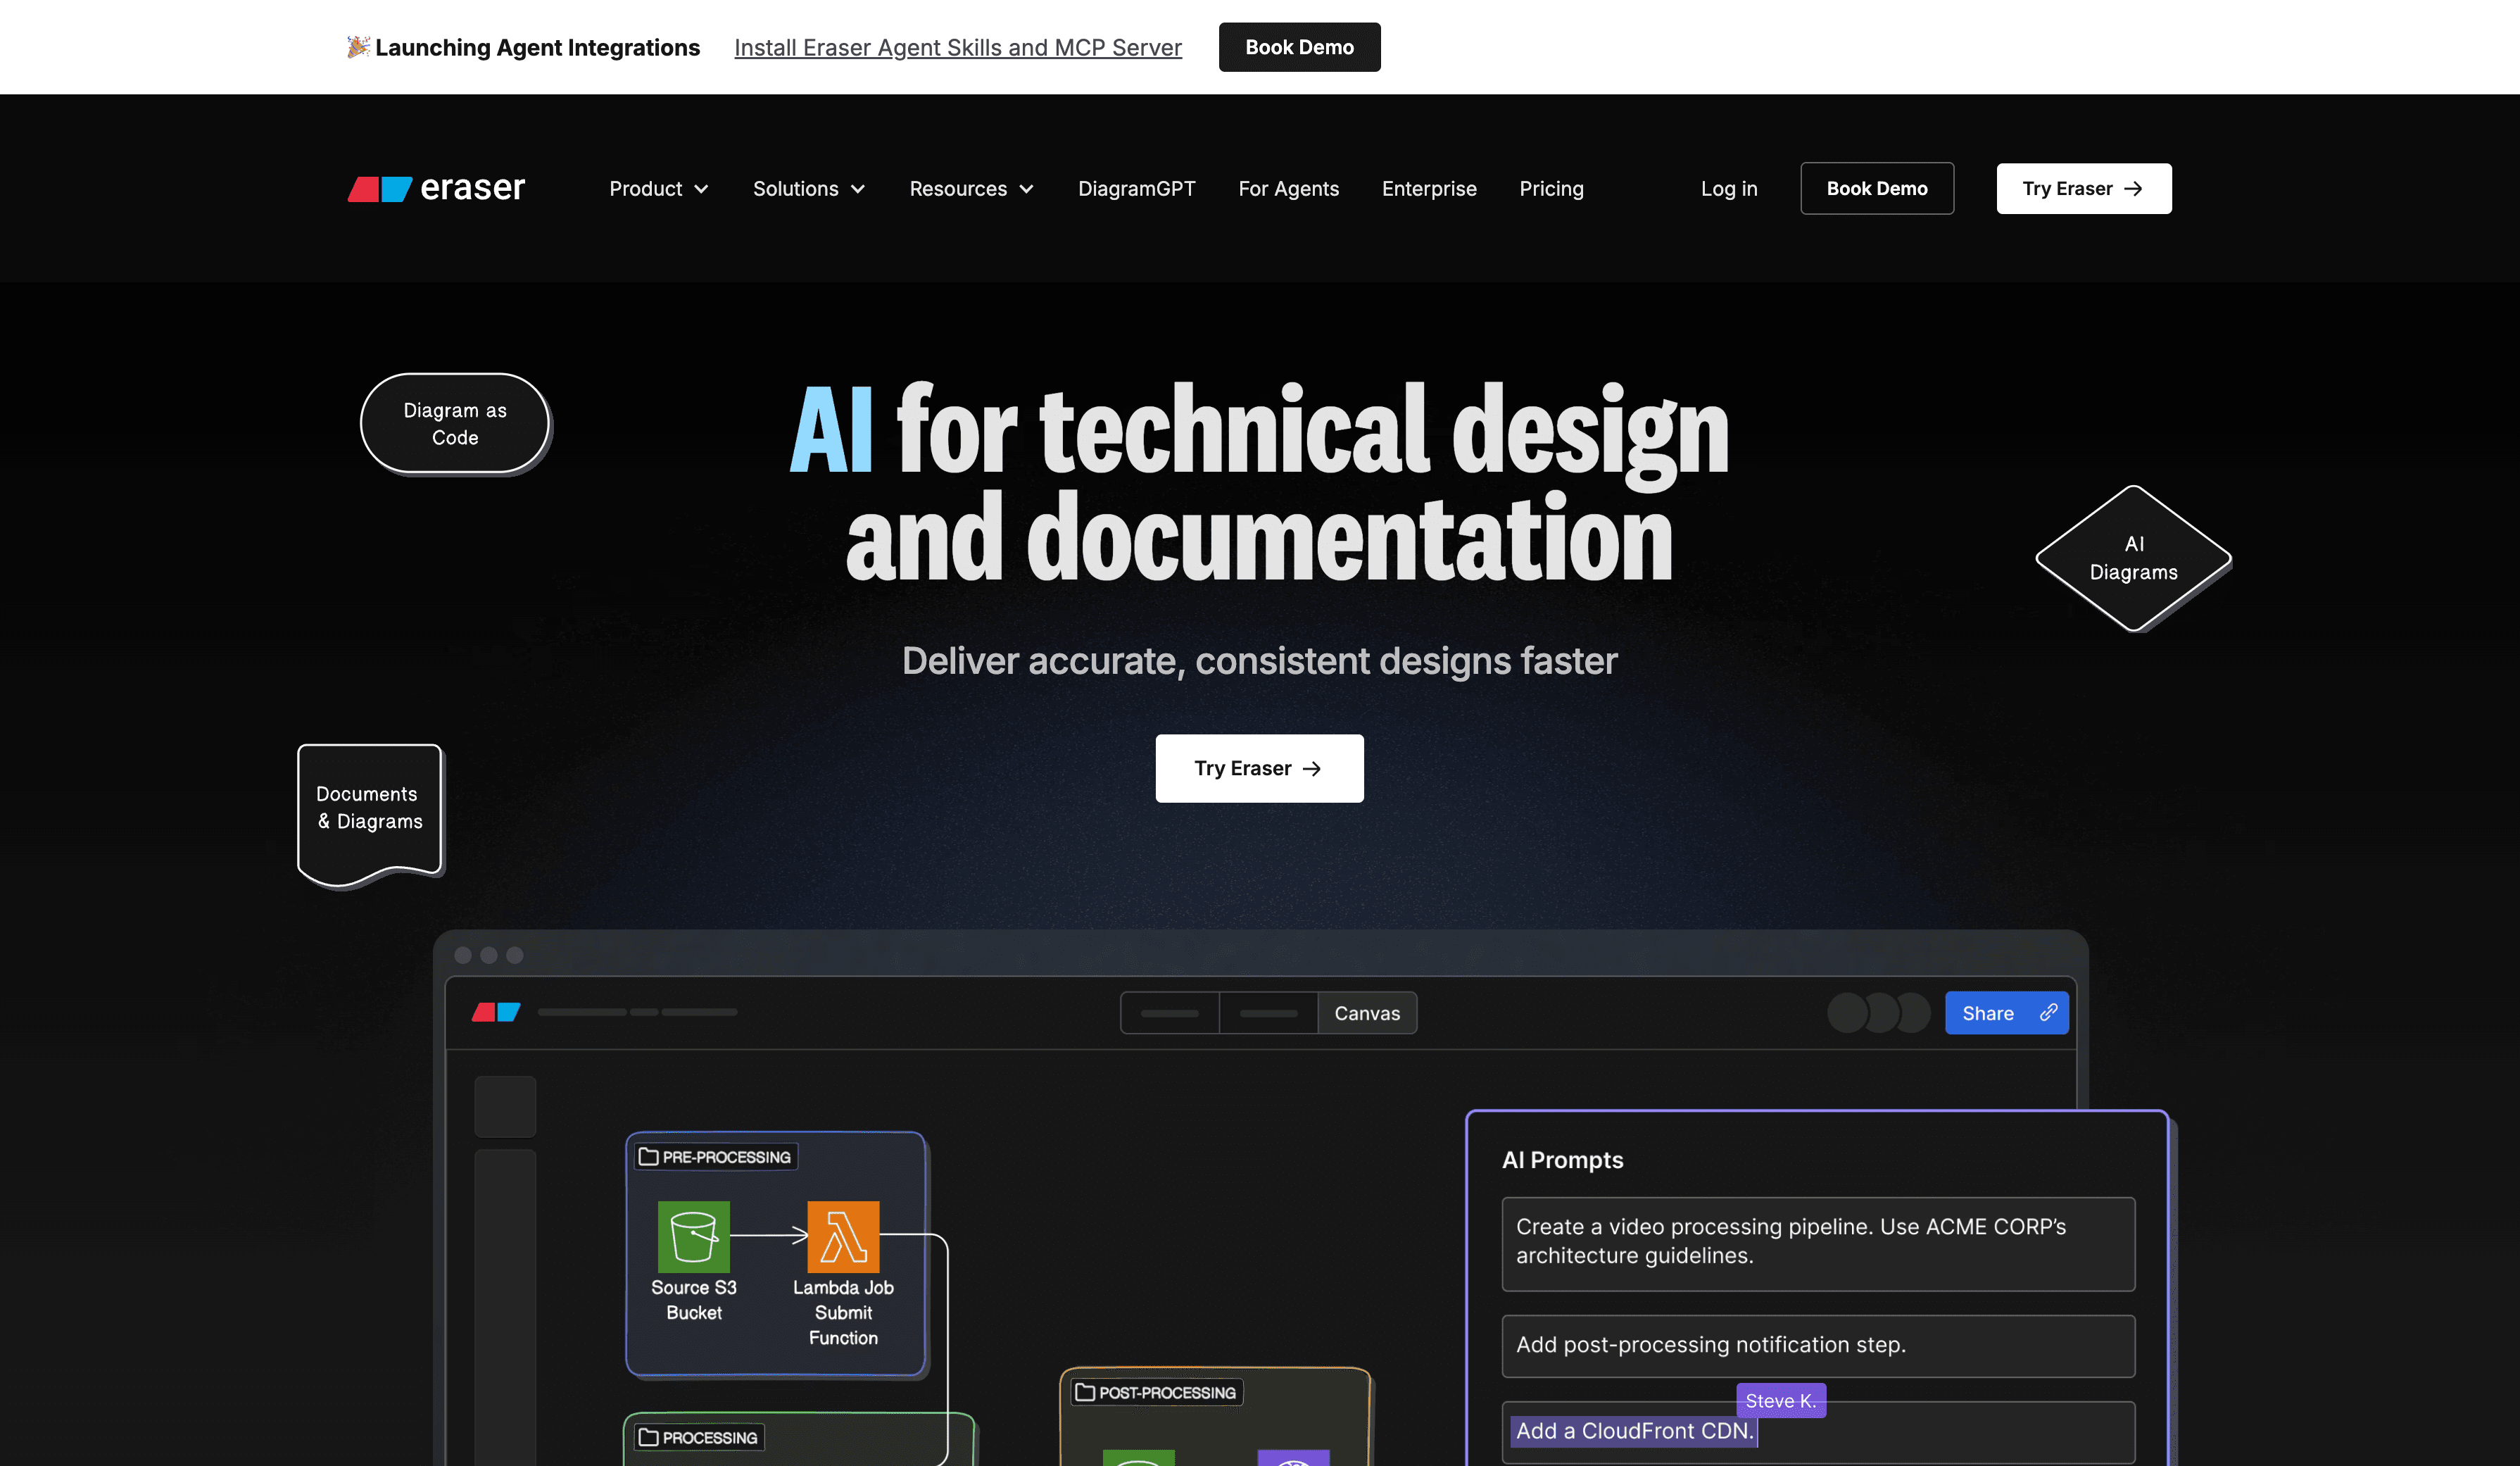Expand the Product dropdown menu
This screenshot has width=2520, height=1466.
pyautogui.click(x=659, y=189)
